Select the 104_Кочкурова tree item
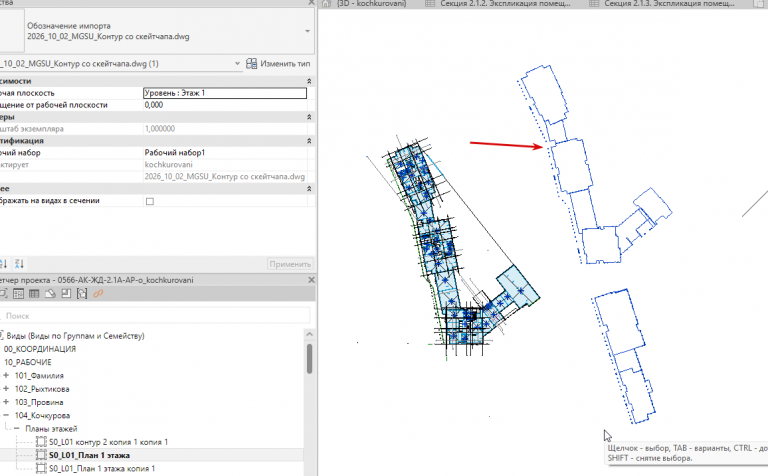Screen dimensions: 768x476 [x=43, y=415]
